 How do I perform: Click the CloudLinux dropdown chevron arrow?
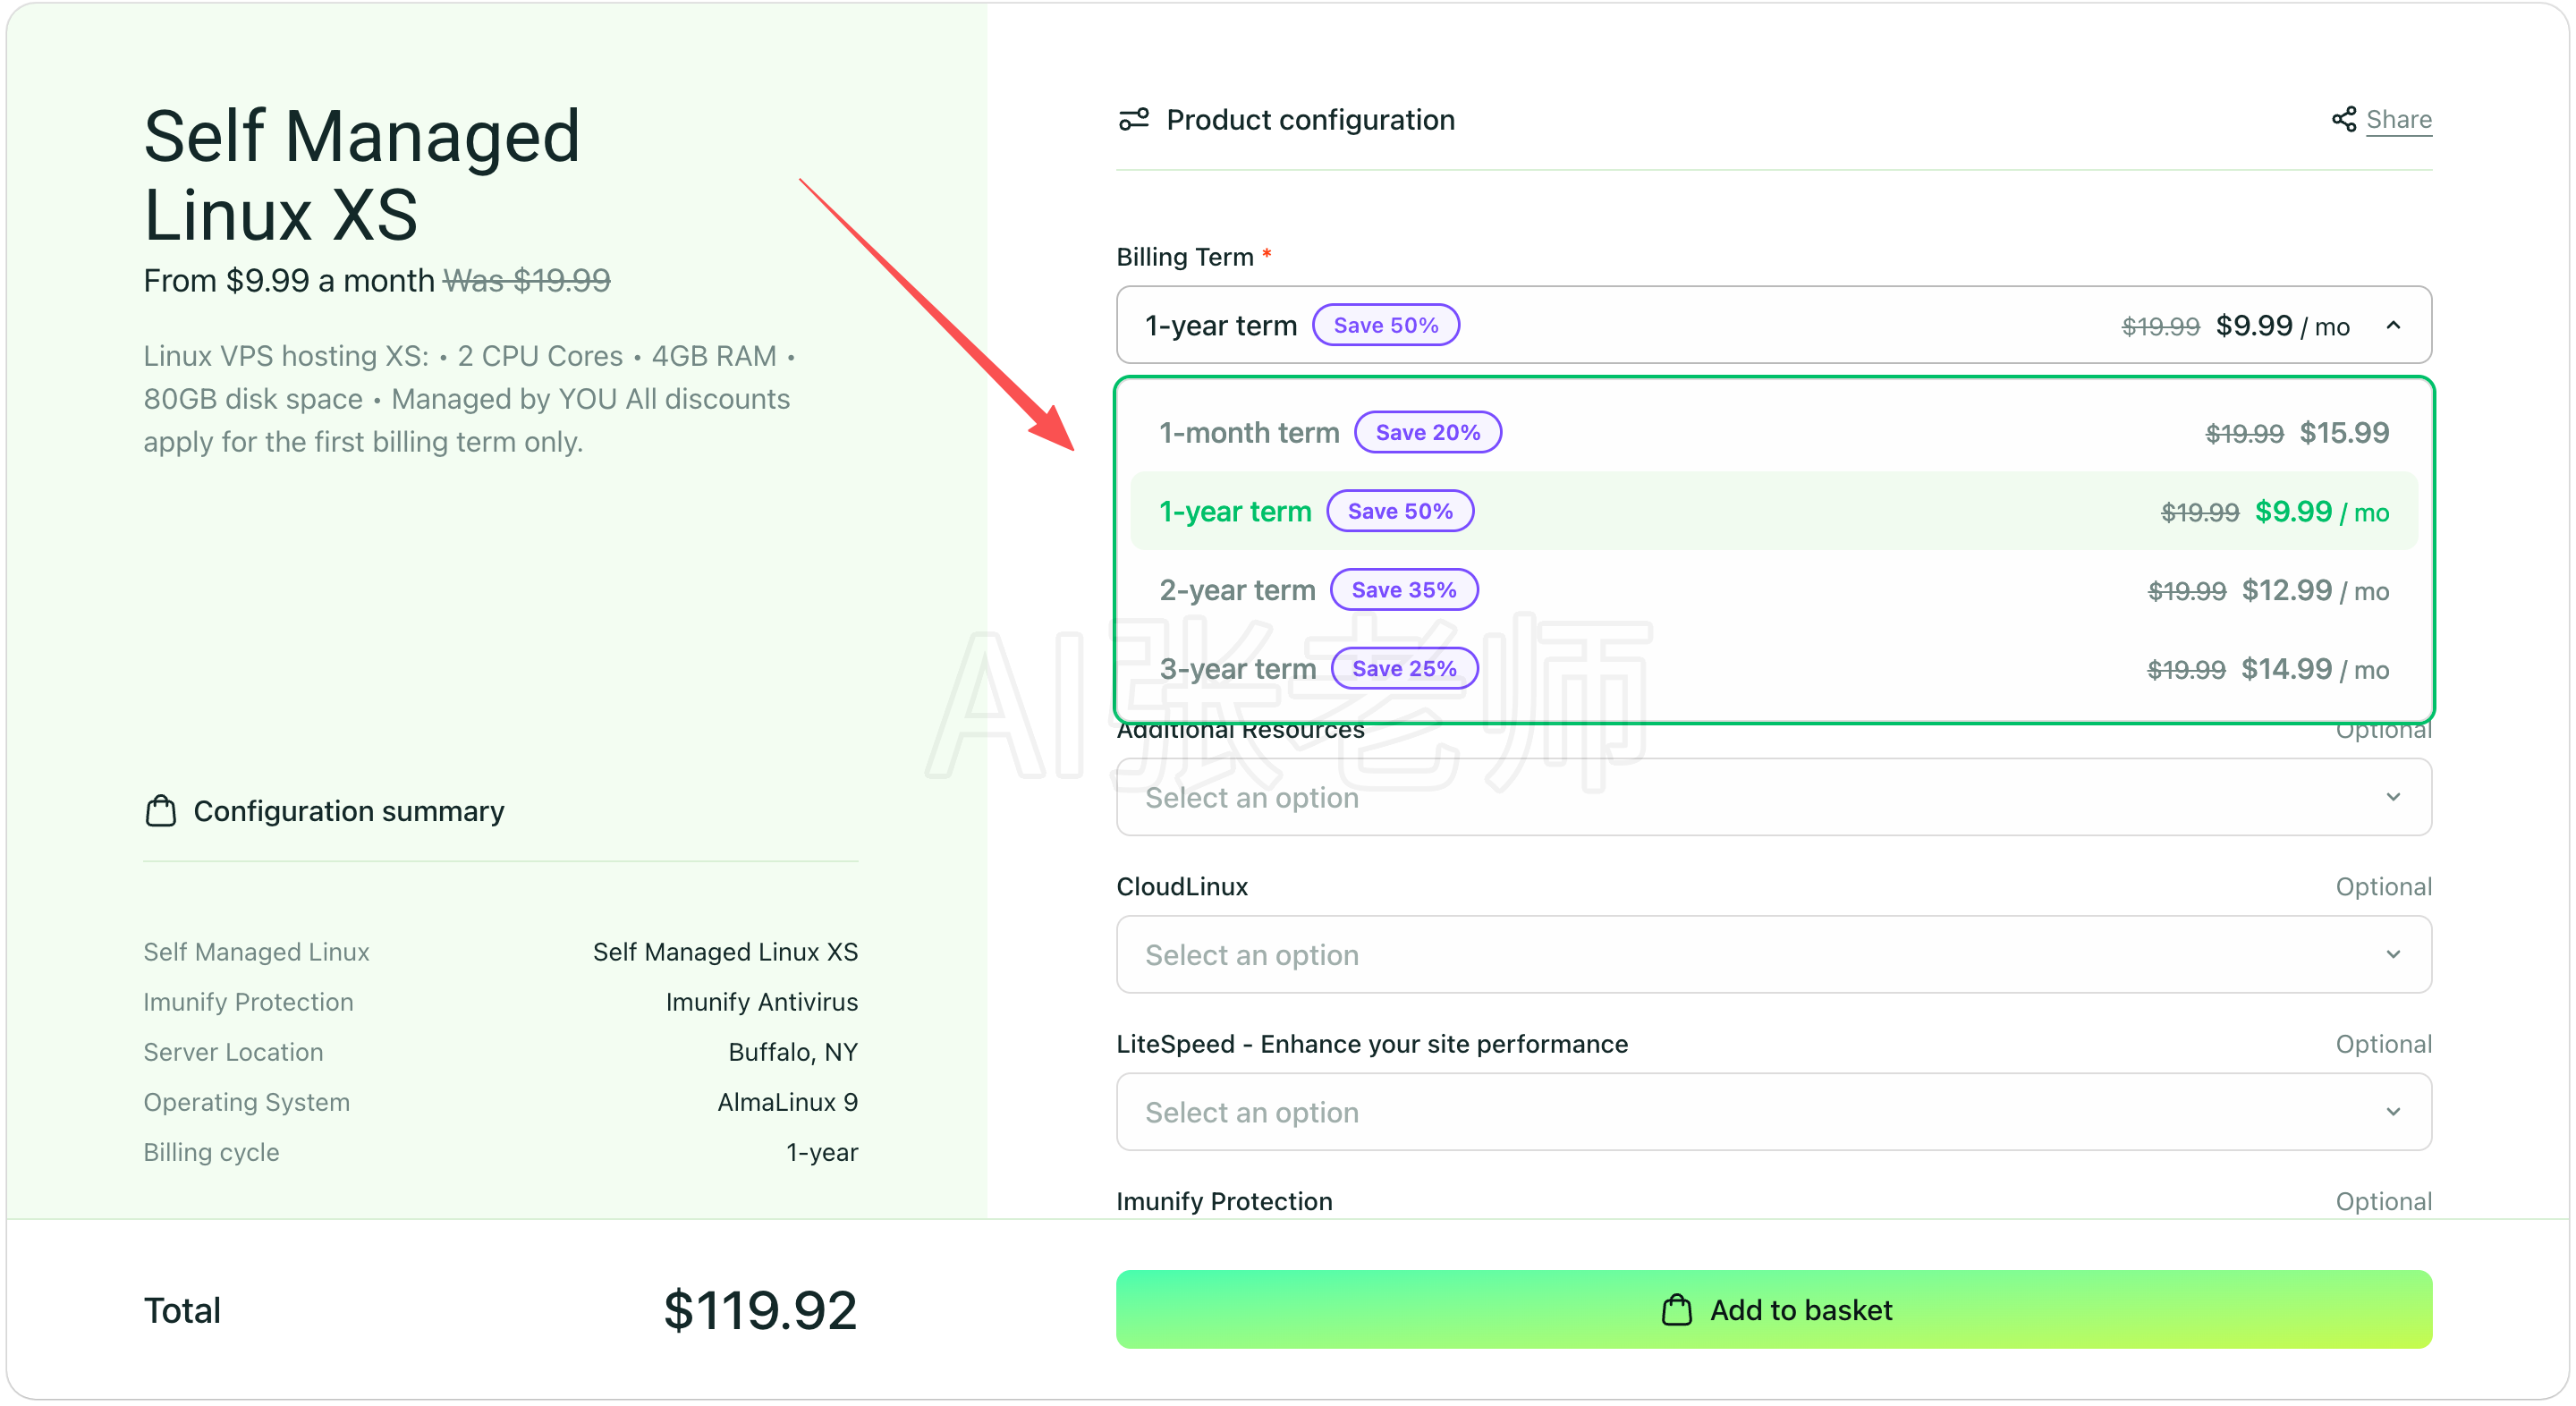click(x=2393, y=954)
